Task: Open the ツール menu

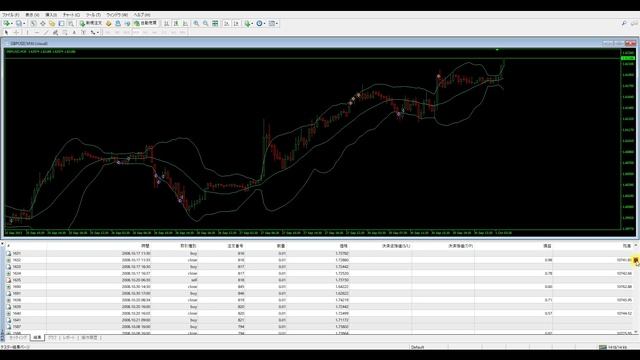Action: coord(93,15)
